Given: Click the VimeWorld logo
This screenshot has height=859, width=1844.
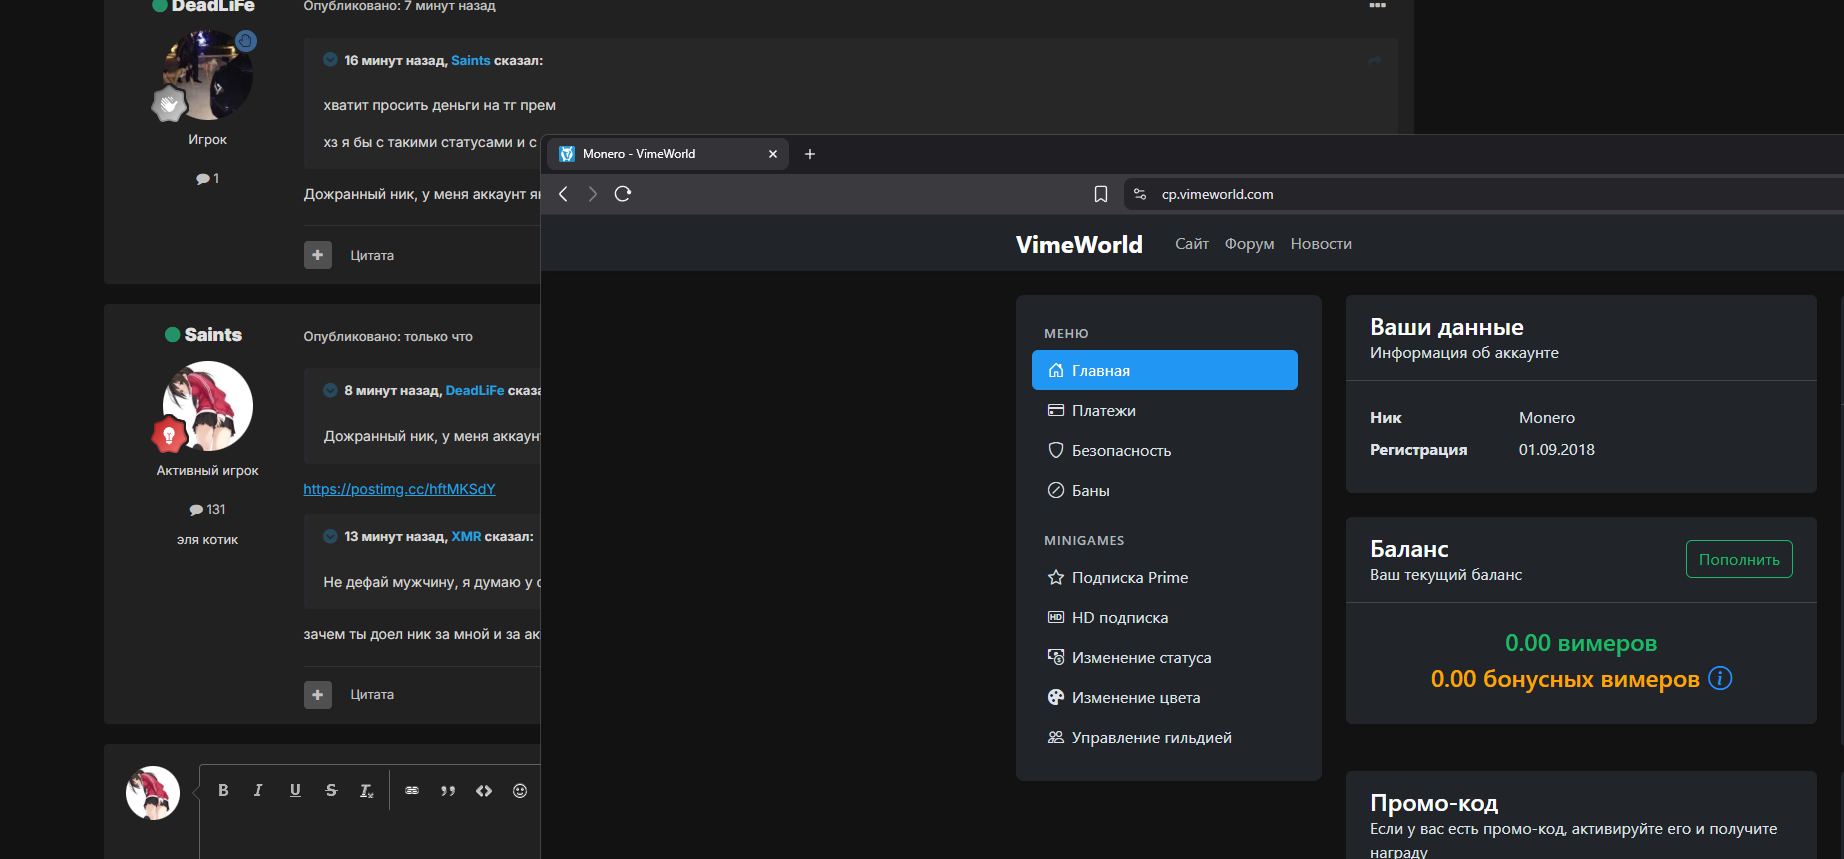Looking at the screenshot, I should tap(1079, 245).
